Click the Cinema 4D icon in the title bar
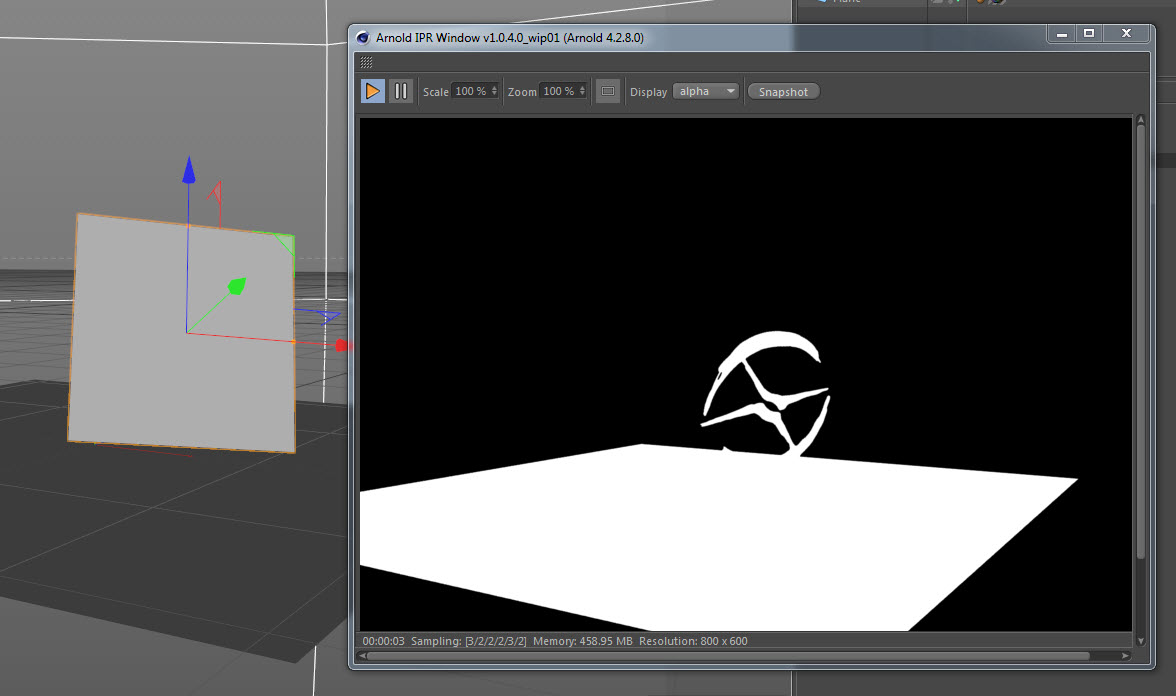Viewport: 1176px width, 696px height. [364, 37]
